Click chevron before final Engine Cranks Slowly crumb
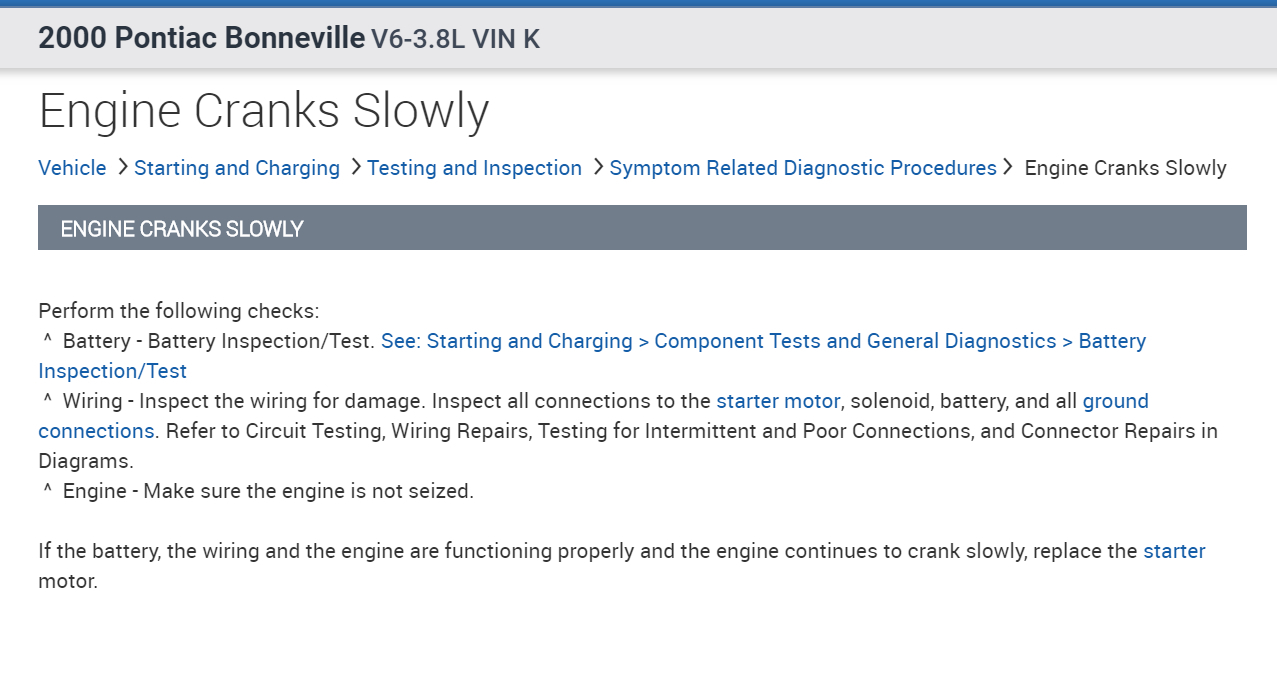Viewport: 1277px width, 680px height. click(1008, 167)
